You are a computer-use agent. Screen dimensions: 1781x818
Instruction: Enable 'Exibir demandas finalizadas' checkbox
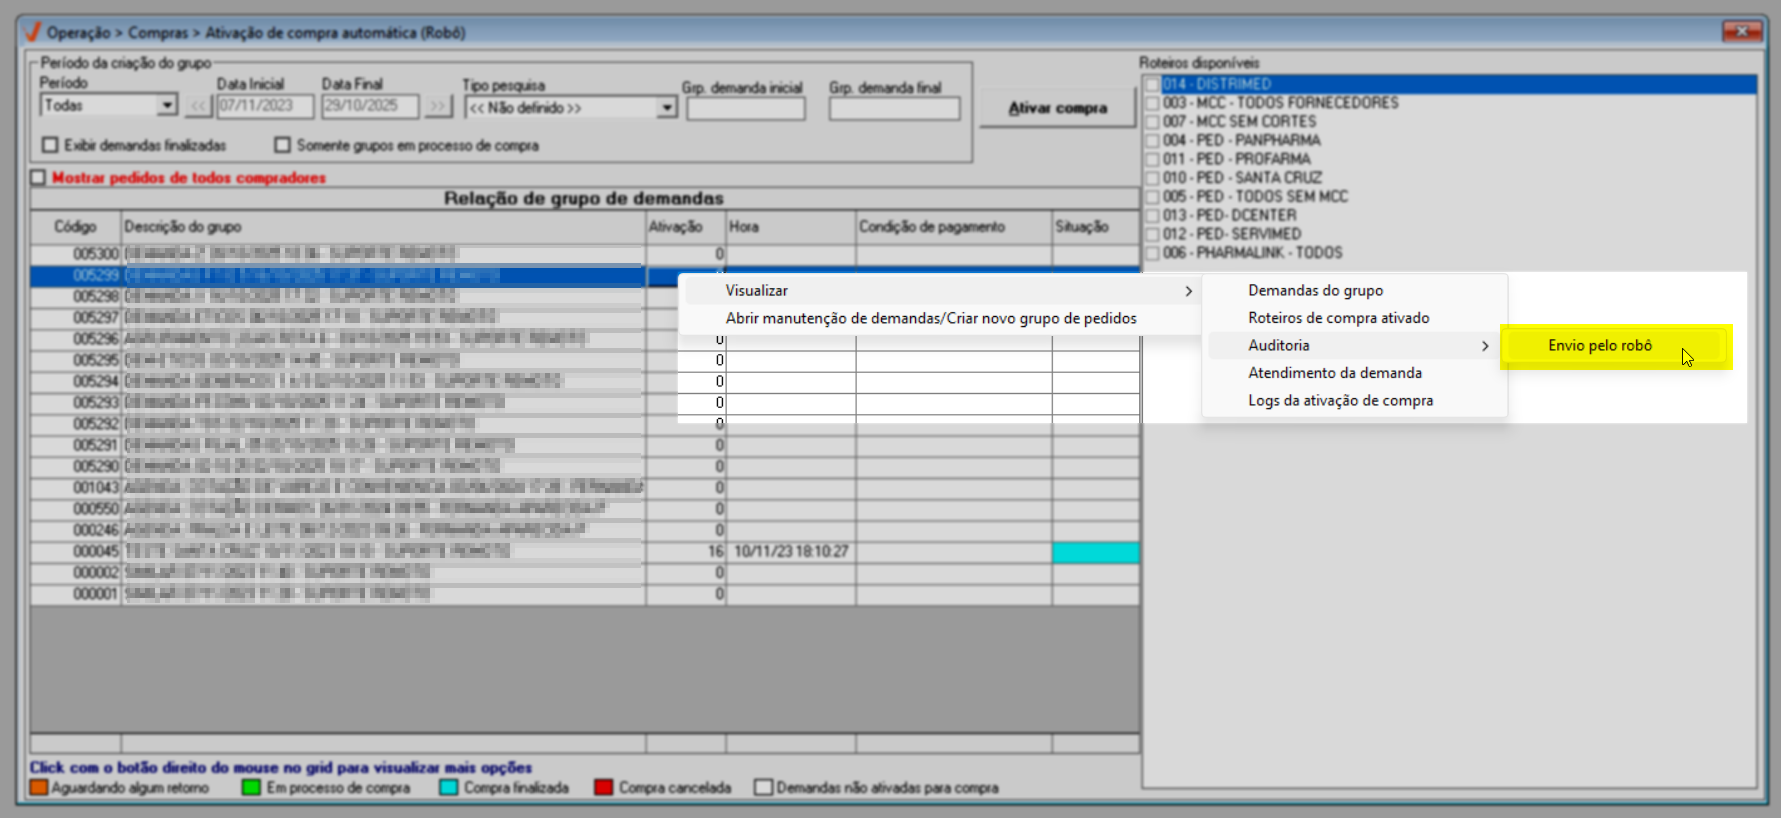(50, 146)
